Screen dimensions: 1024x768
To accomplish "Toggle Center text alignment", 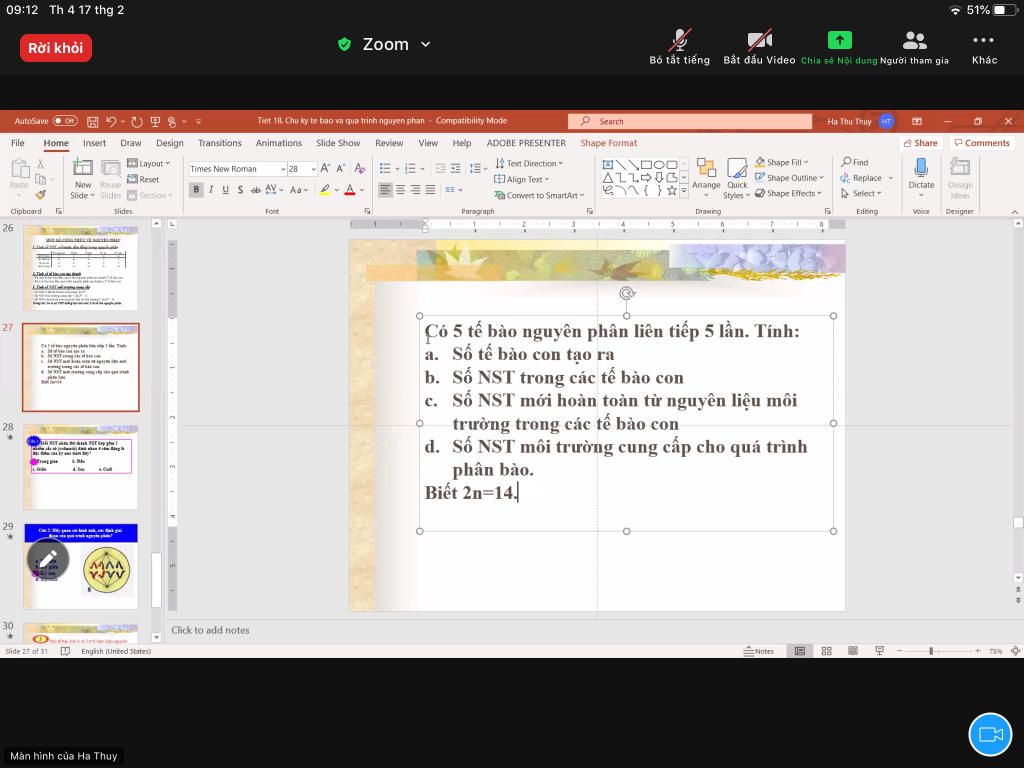I will pyautogui.click(x=400, y=189).
